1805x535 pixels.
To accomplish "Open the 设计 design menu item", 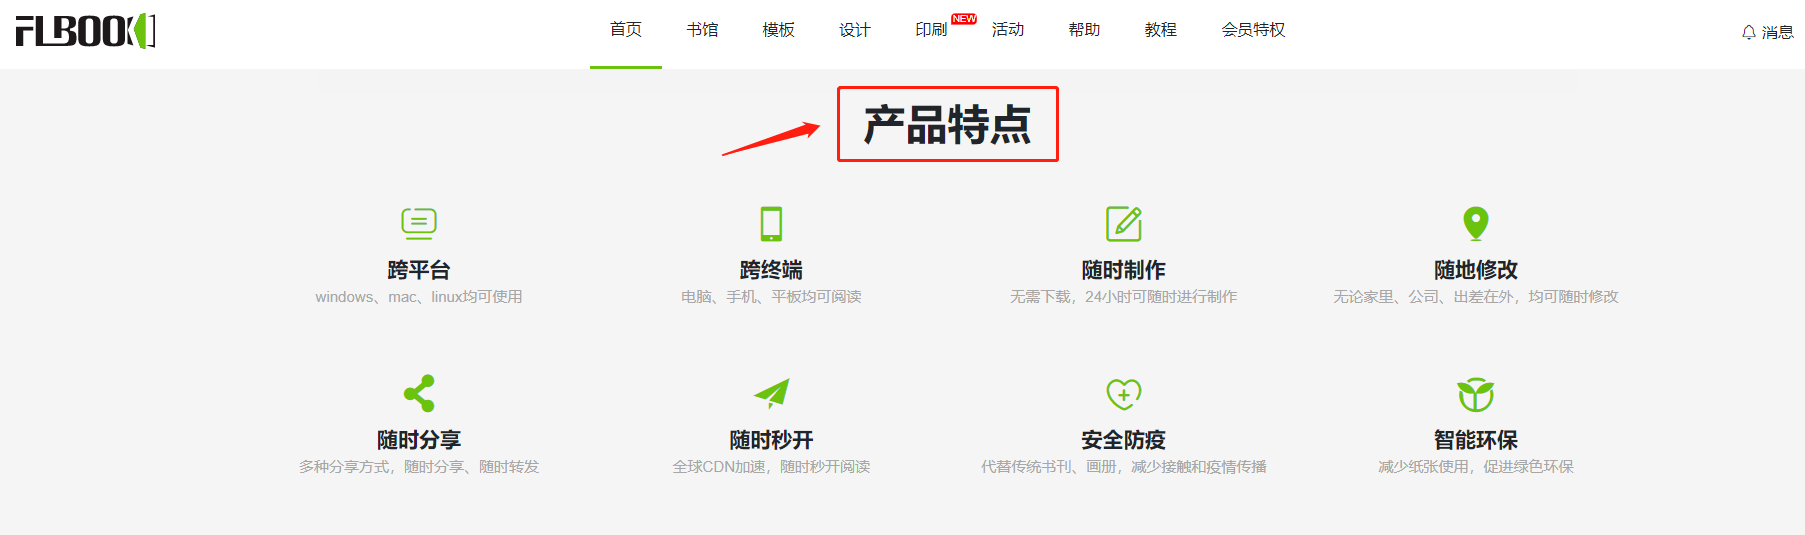I will coord(855,30).
